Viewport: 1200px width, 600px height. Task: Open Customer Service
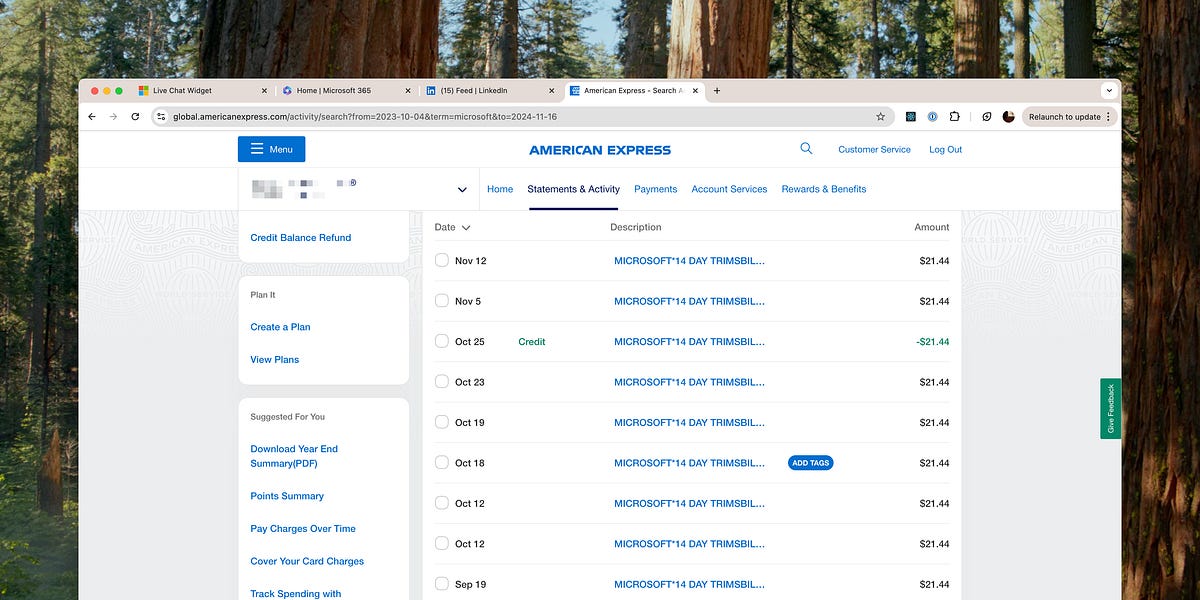coord(874,149)
